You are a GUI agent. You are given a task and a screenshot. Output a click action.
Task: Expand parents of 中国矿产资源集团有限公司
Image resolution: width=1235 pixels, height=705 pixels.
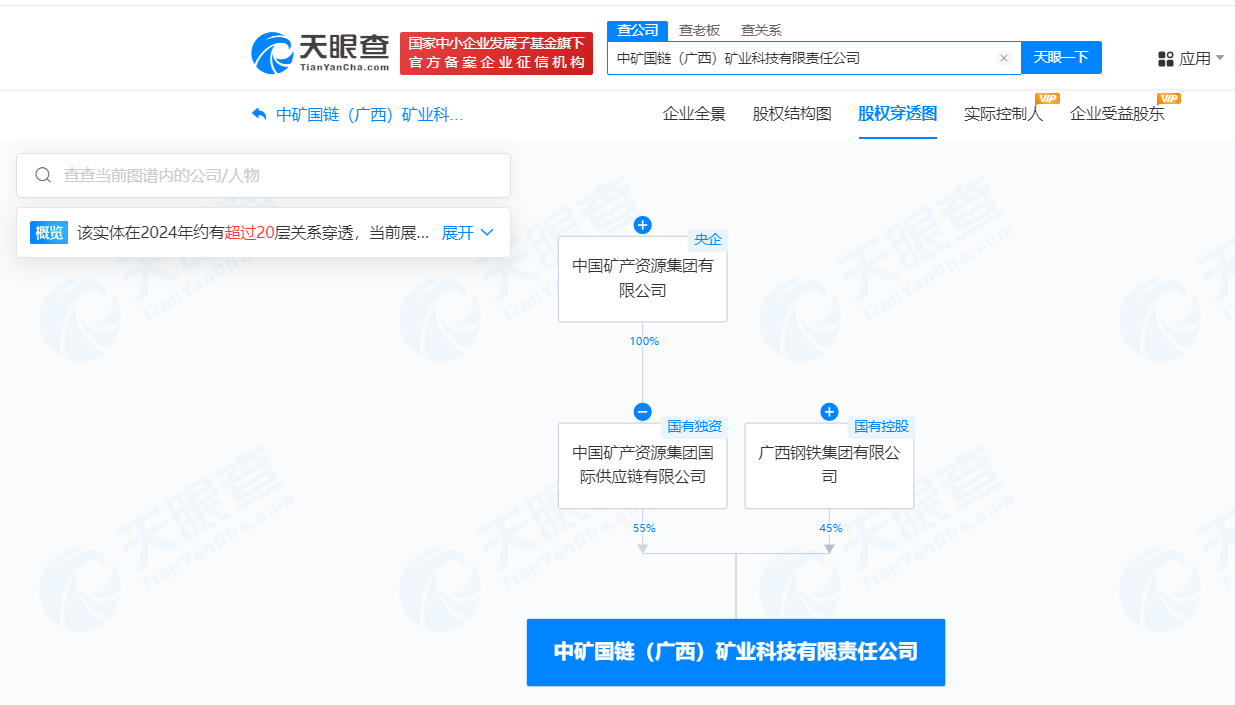(x=643, y=225)
